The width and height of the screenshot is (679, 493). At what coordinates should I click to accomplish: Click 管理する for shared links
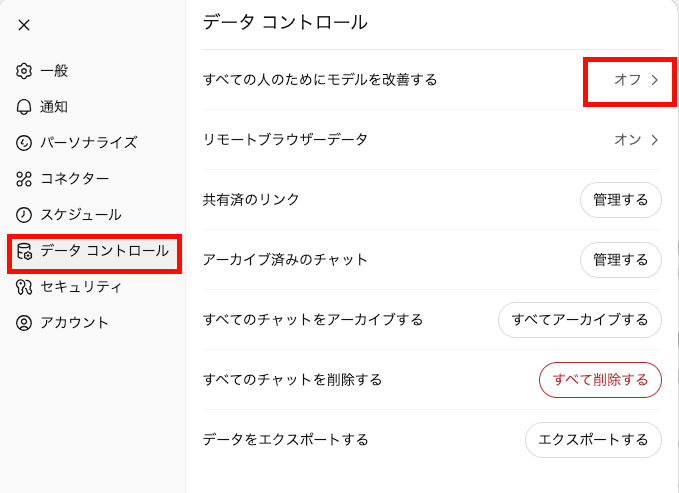[x=620, y=200]
